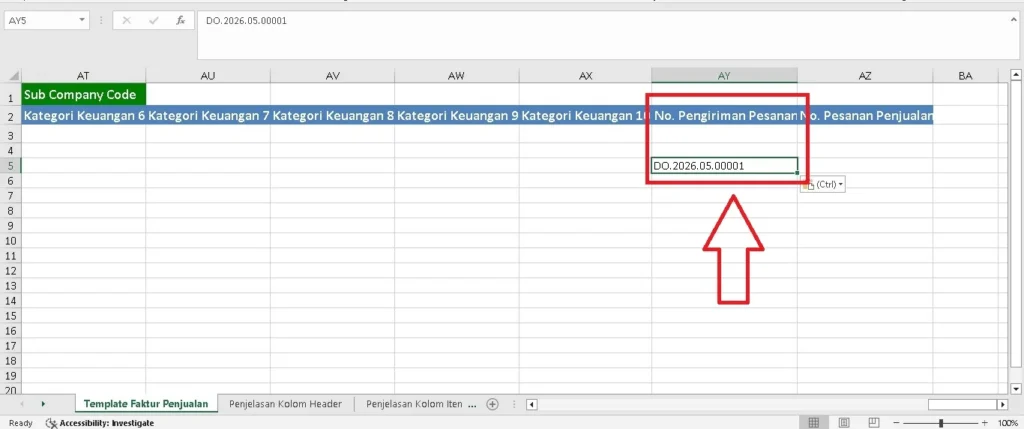The image size is (1024, 429).
Task: Switch to Page Layout view icon
Action: point(844,423)
